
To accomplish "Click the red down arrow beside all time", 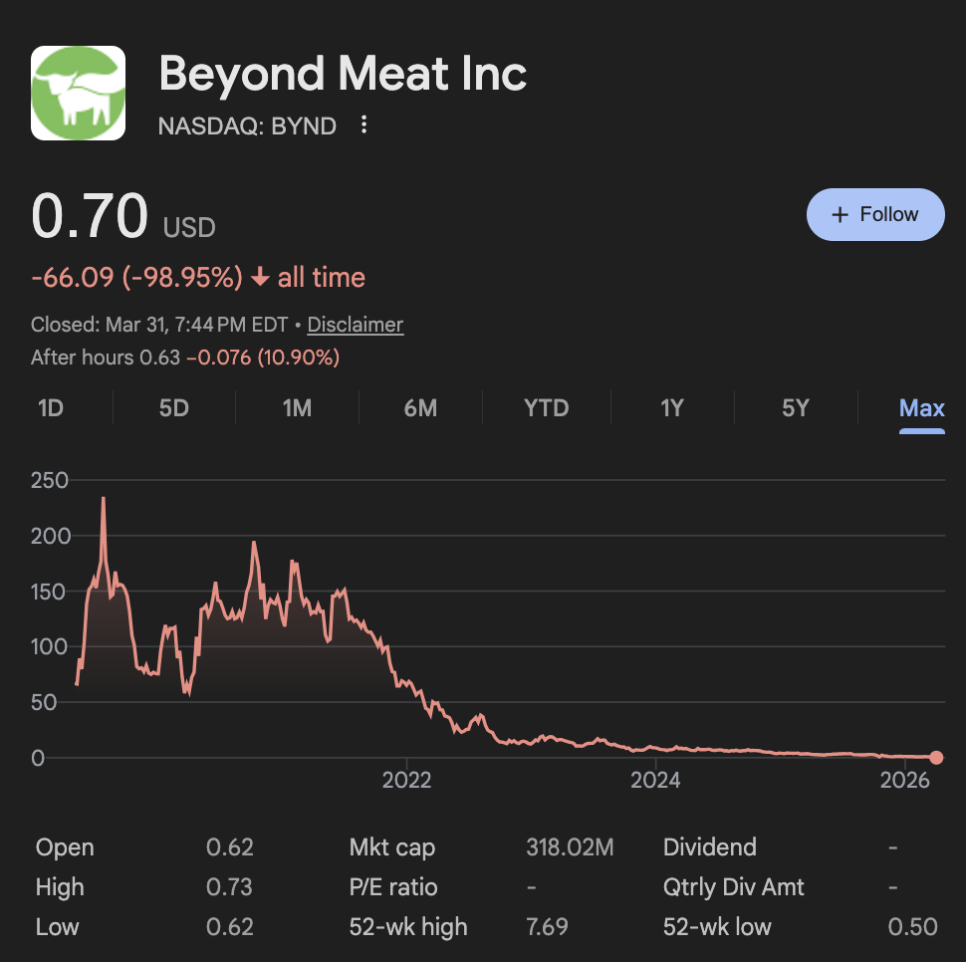I will [260, 278].
